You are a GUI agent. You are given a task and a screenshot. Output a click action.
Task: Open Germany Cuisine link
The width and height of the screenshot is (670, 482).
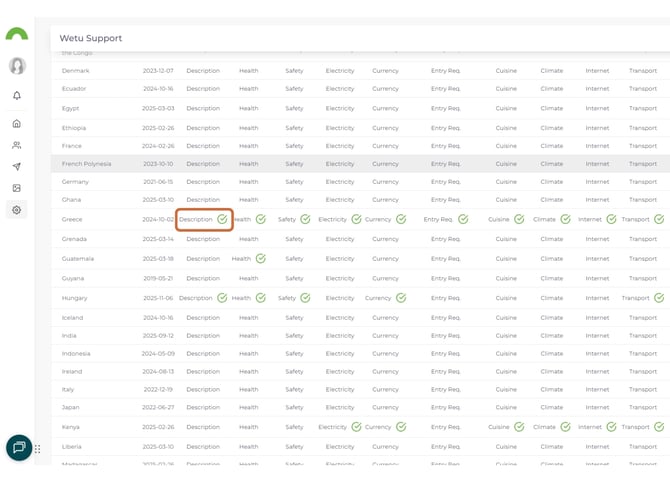point(506,182)
